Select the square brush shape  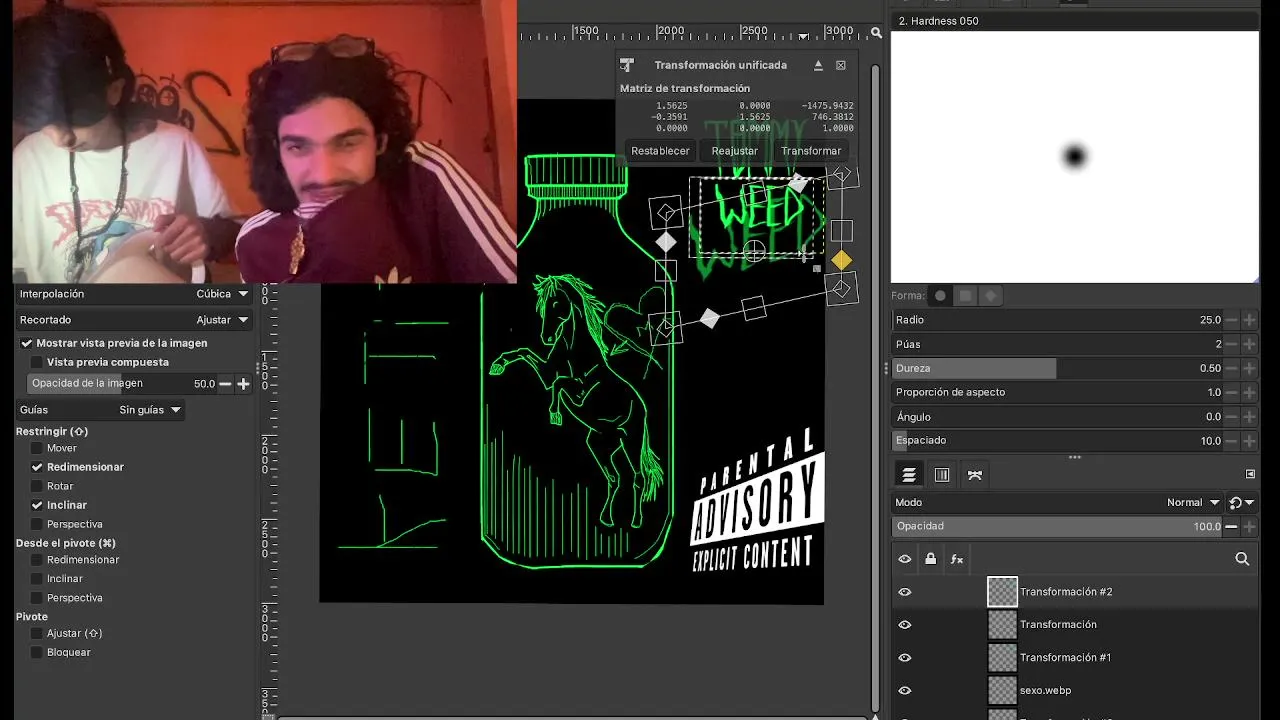click(x=965, y=296)
